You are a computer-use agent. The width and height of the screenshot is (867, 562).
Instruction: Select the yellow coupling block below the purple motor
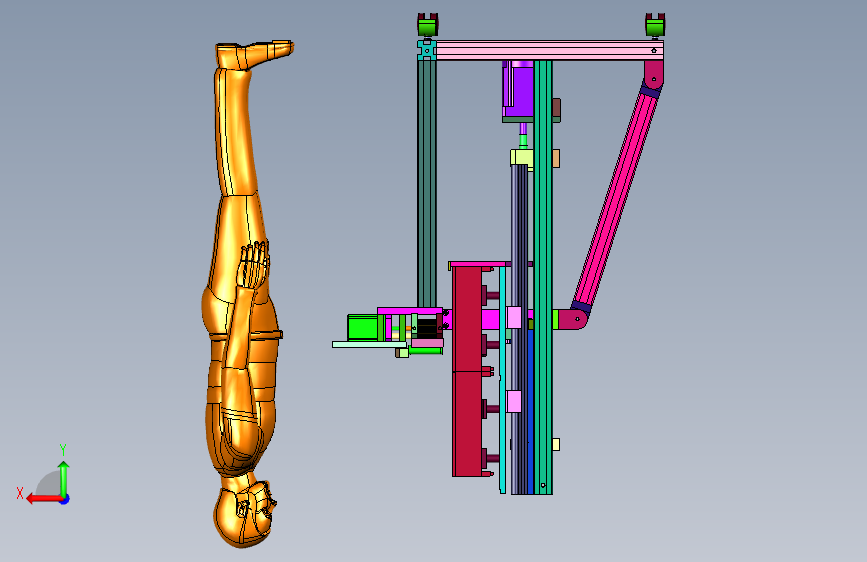pos(521,158)
